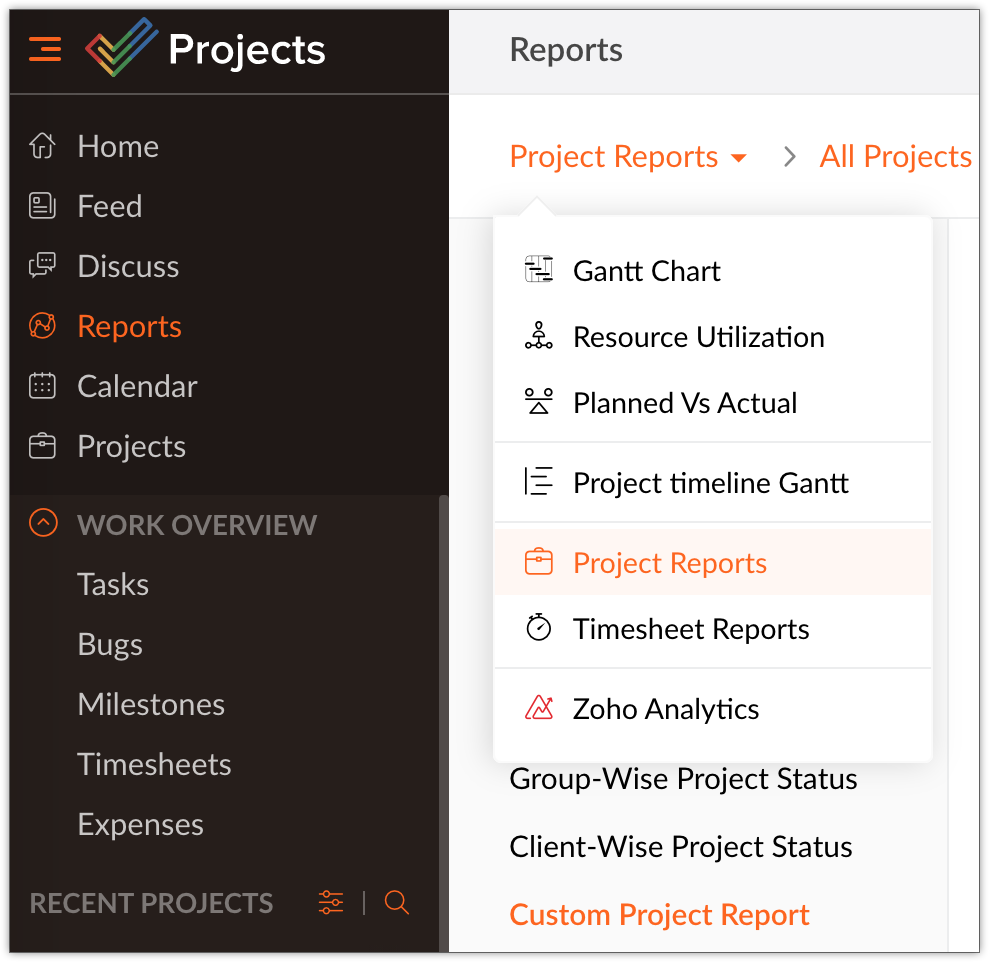This screenshot has width=989, height=962.
Task: Click the Feed newspaper icon
Action: pos(42,206)
